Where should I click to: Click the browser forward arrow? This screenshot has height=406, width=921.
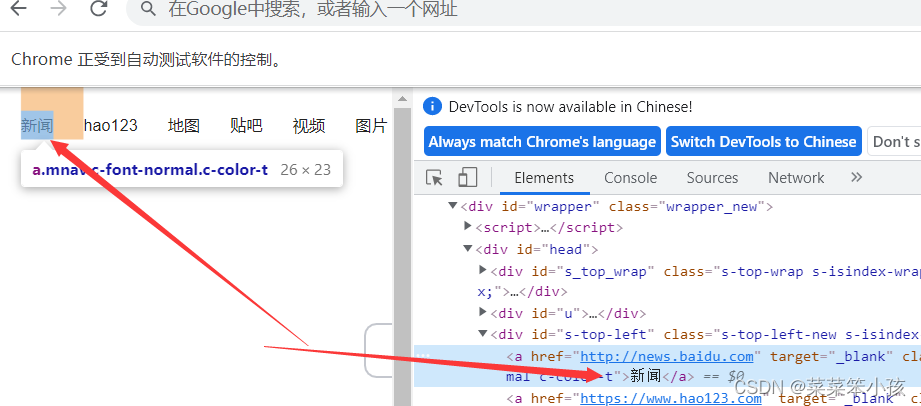59,8
